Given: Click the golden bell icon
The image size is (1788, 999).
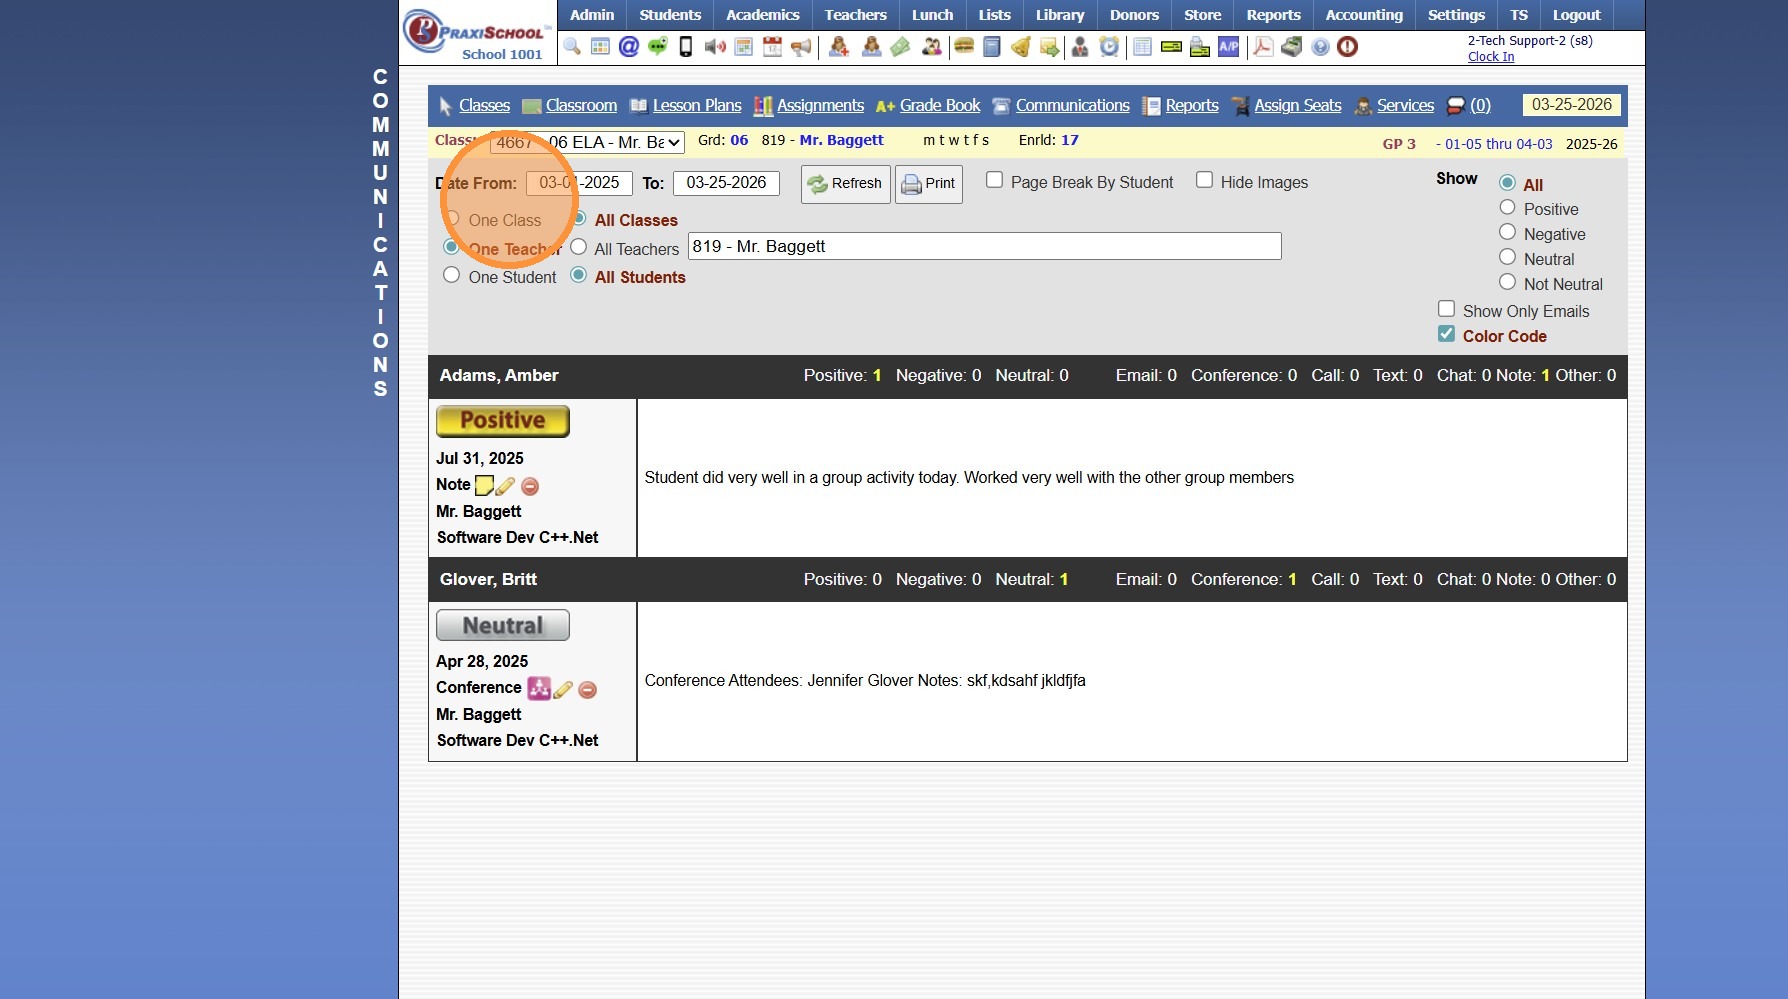Looking at the screenshot, I should pos(1021,47).
